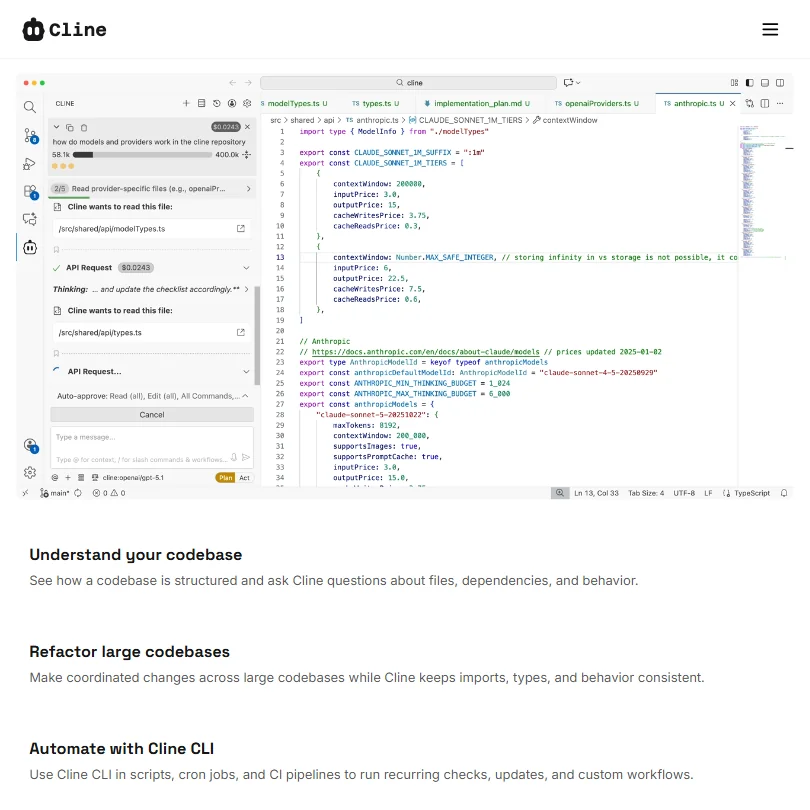Expand the in-progress API Request... row

(152, 371)
